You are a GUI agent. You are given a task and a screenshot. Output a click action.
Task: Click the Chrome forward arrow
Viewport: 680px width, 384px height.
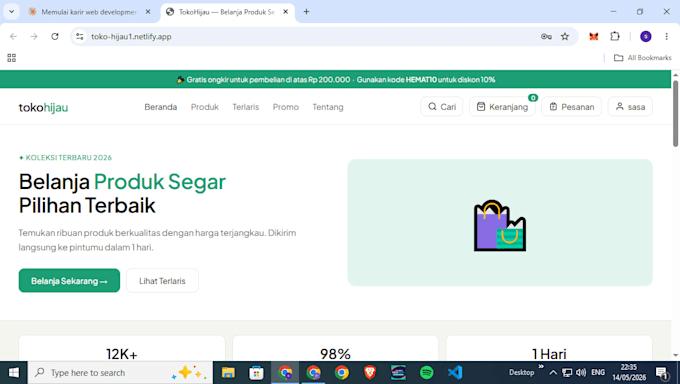coord(34,36)
